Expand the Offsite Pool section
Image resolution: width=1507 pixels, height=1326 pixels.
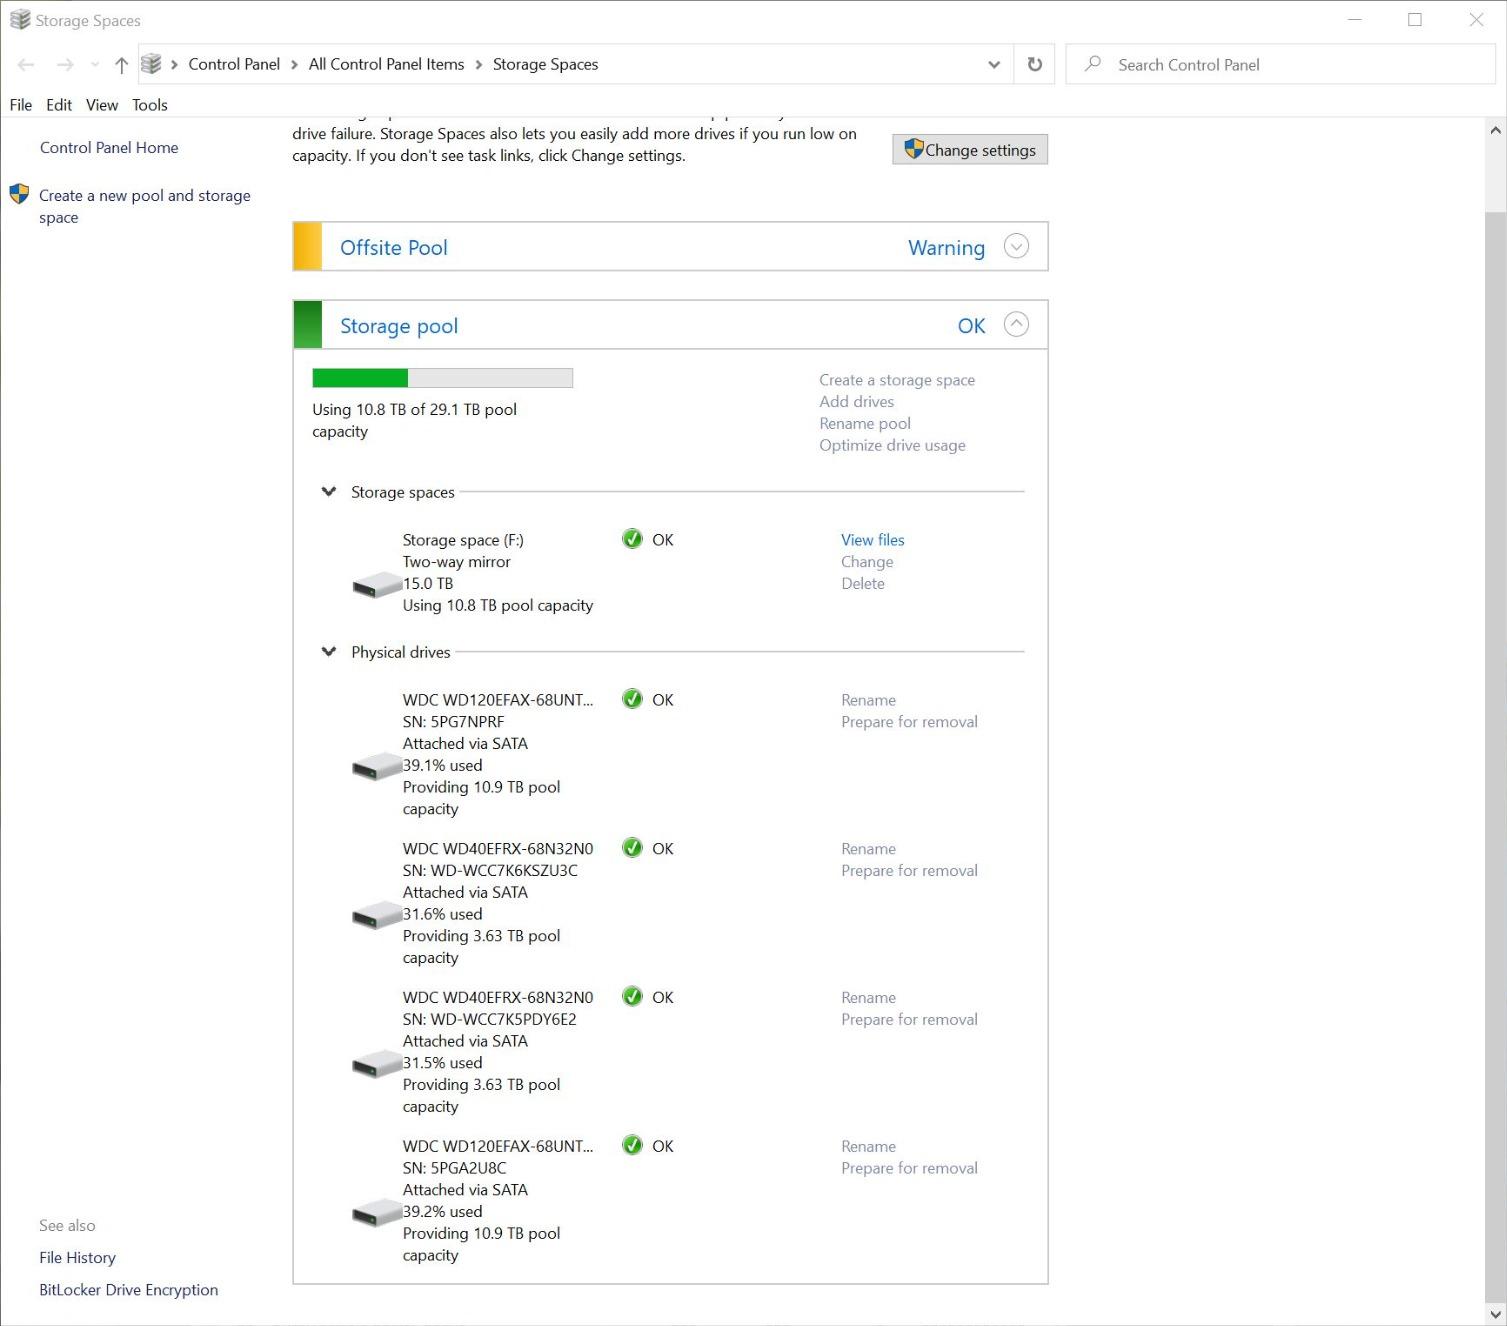click(1016, 246)
